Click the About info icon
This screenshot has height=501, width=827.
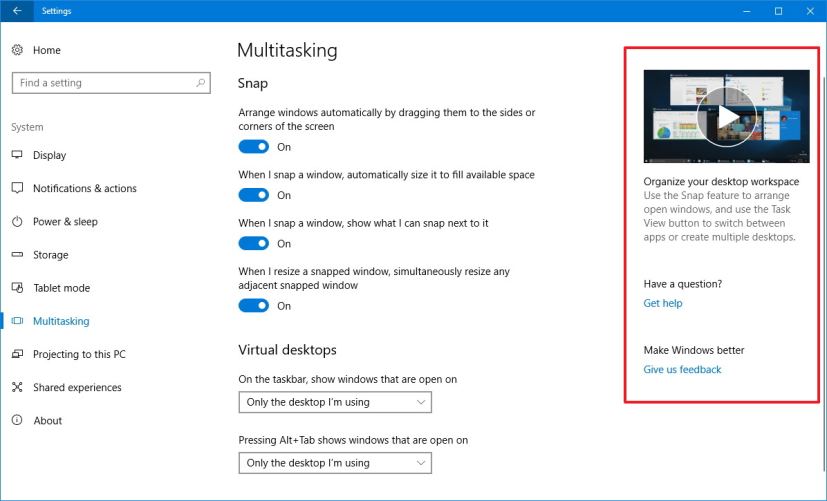coord(17,420)
